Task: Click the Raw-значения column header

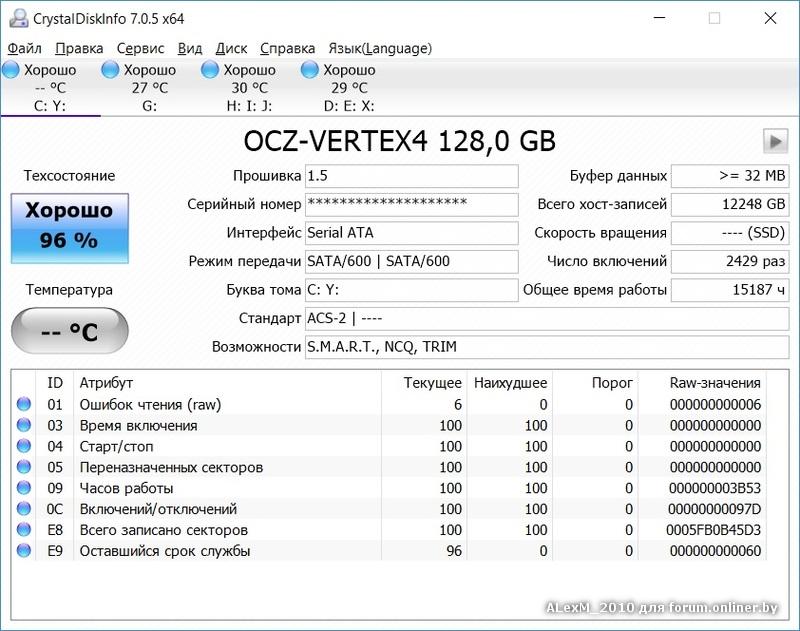Action: (703, 383)
